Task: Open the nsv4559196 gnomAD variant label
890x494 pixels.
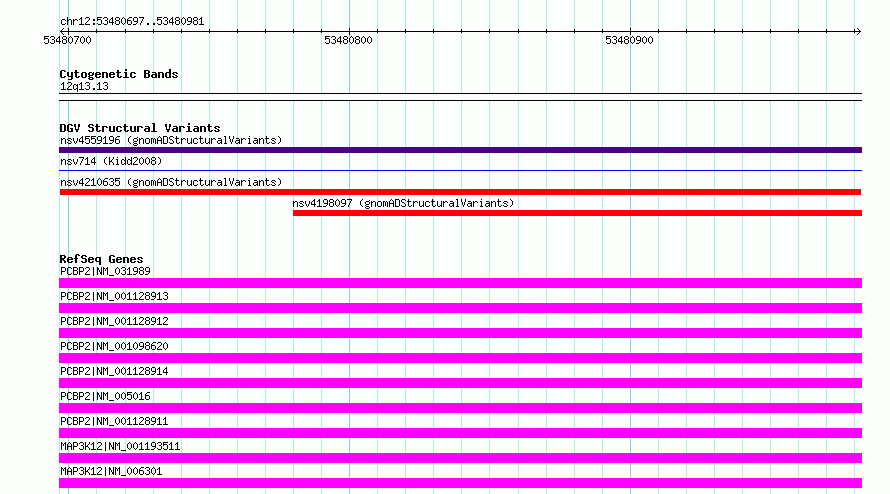Action: [171, 140]
